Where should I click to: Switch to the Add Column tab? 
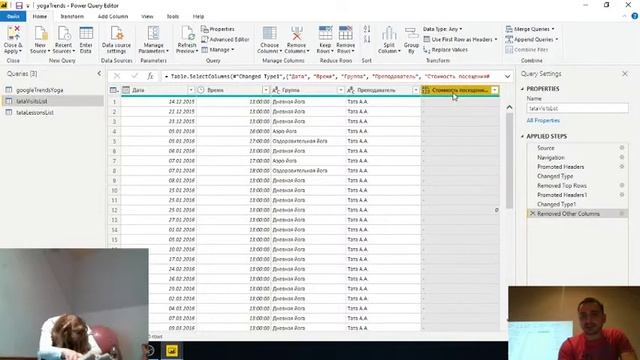[113, 16]
